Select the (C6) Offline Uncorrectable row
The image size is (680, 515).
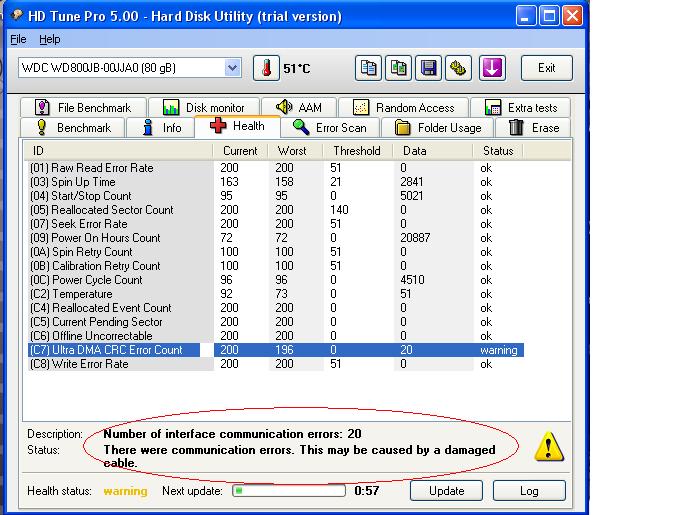(x=276, y=336)
